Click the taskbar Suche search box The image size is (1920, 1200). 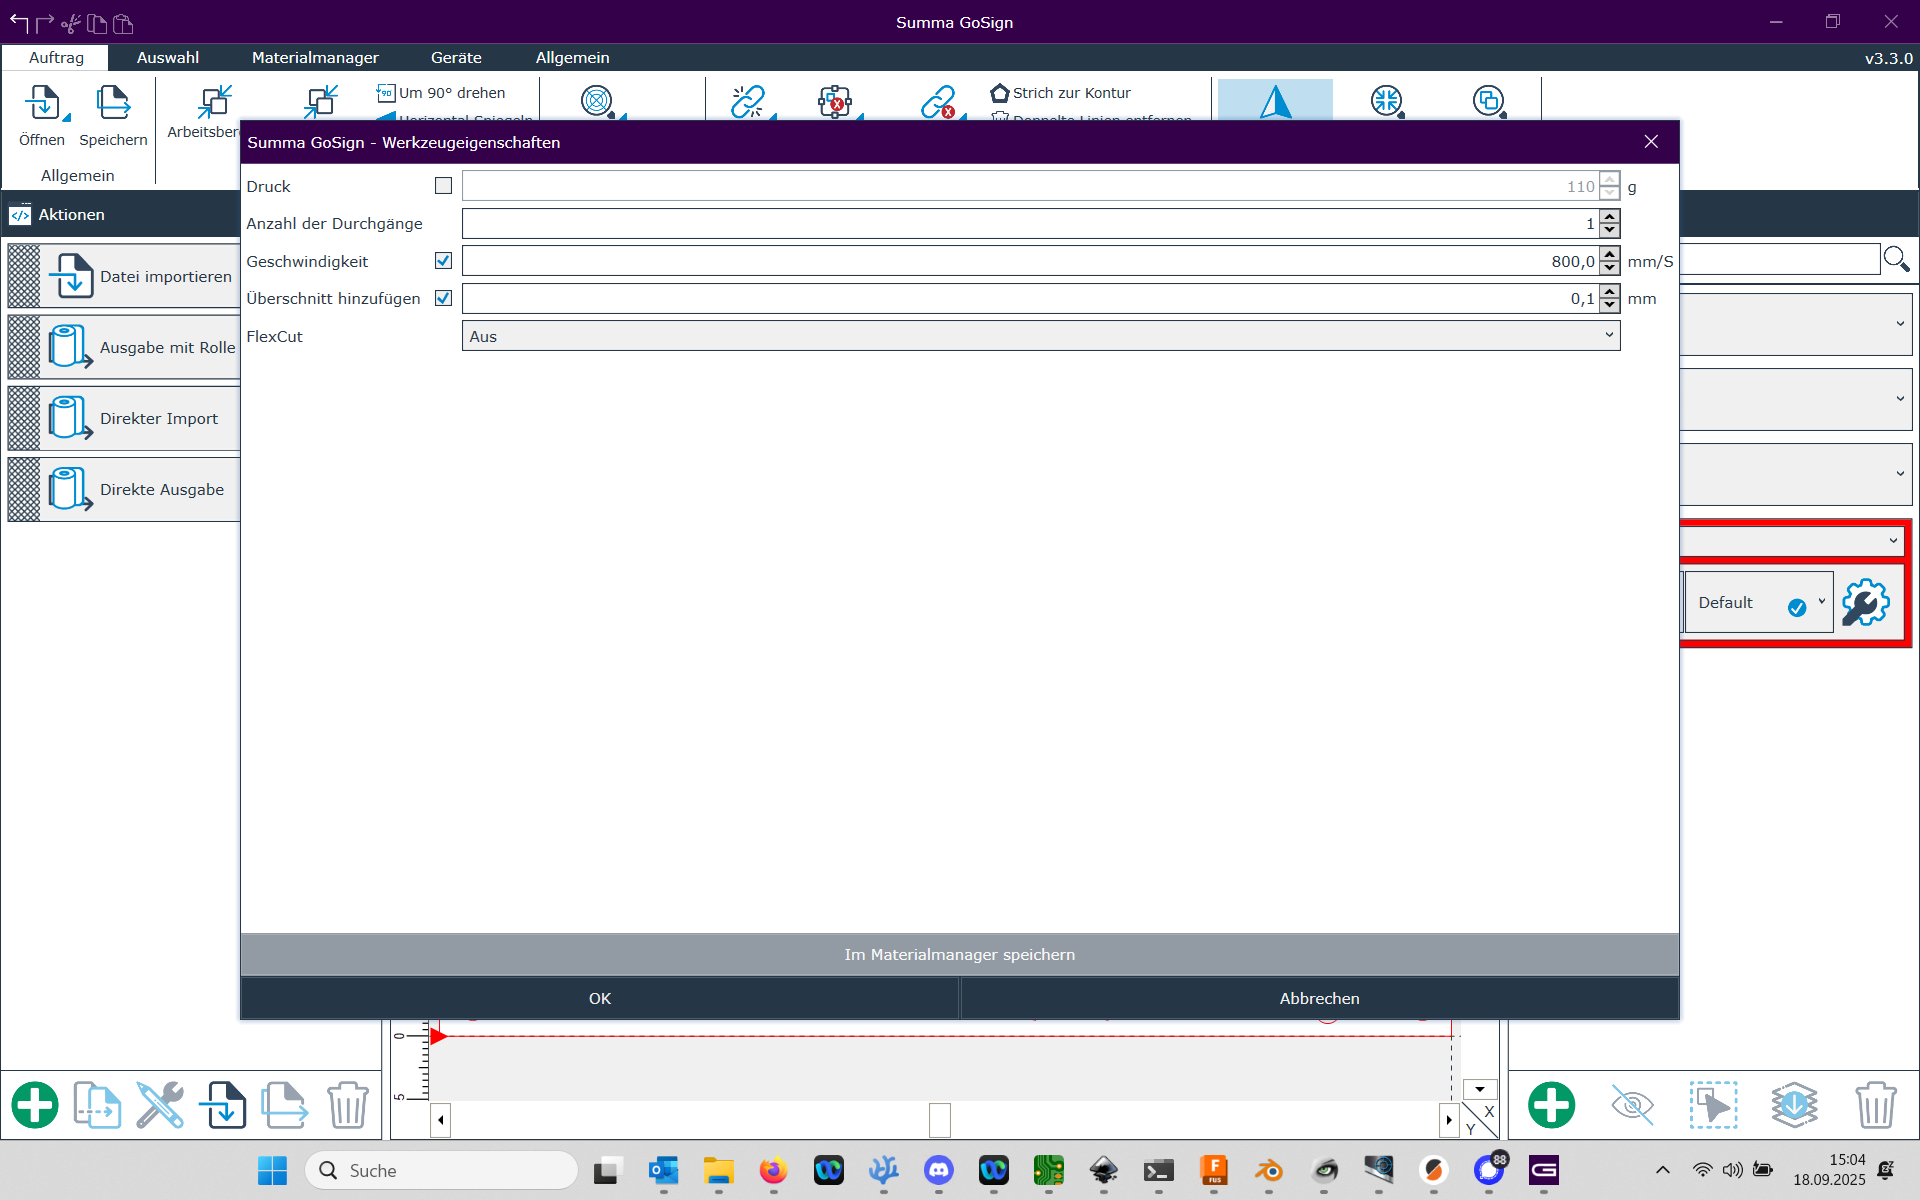tap(441, 1170)
